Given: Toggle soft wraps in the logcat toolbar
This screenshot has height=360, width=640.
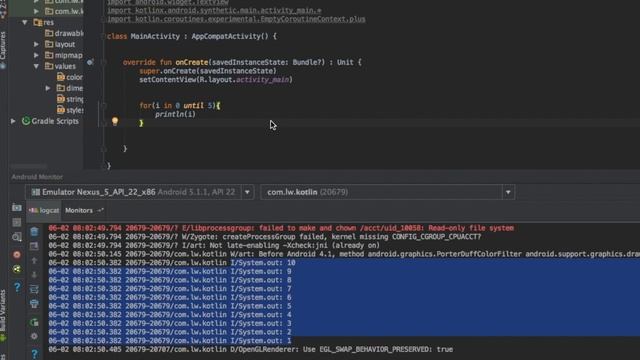Looking at the screenshot, I should (x=34, y=289).
